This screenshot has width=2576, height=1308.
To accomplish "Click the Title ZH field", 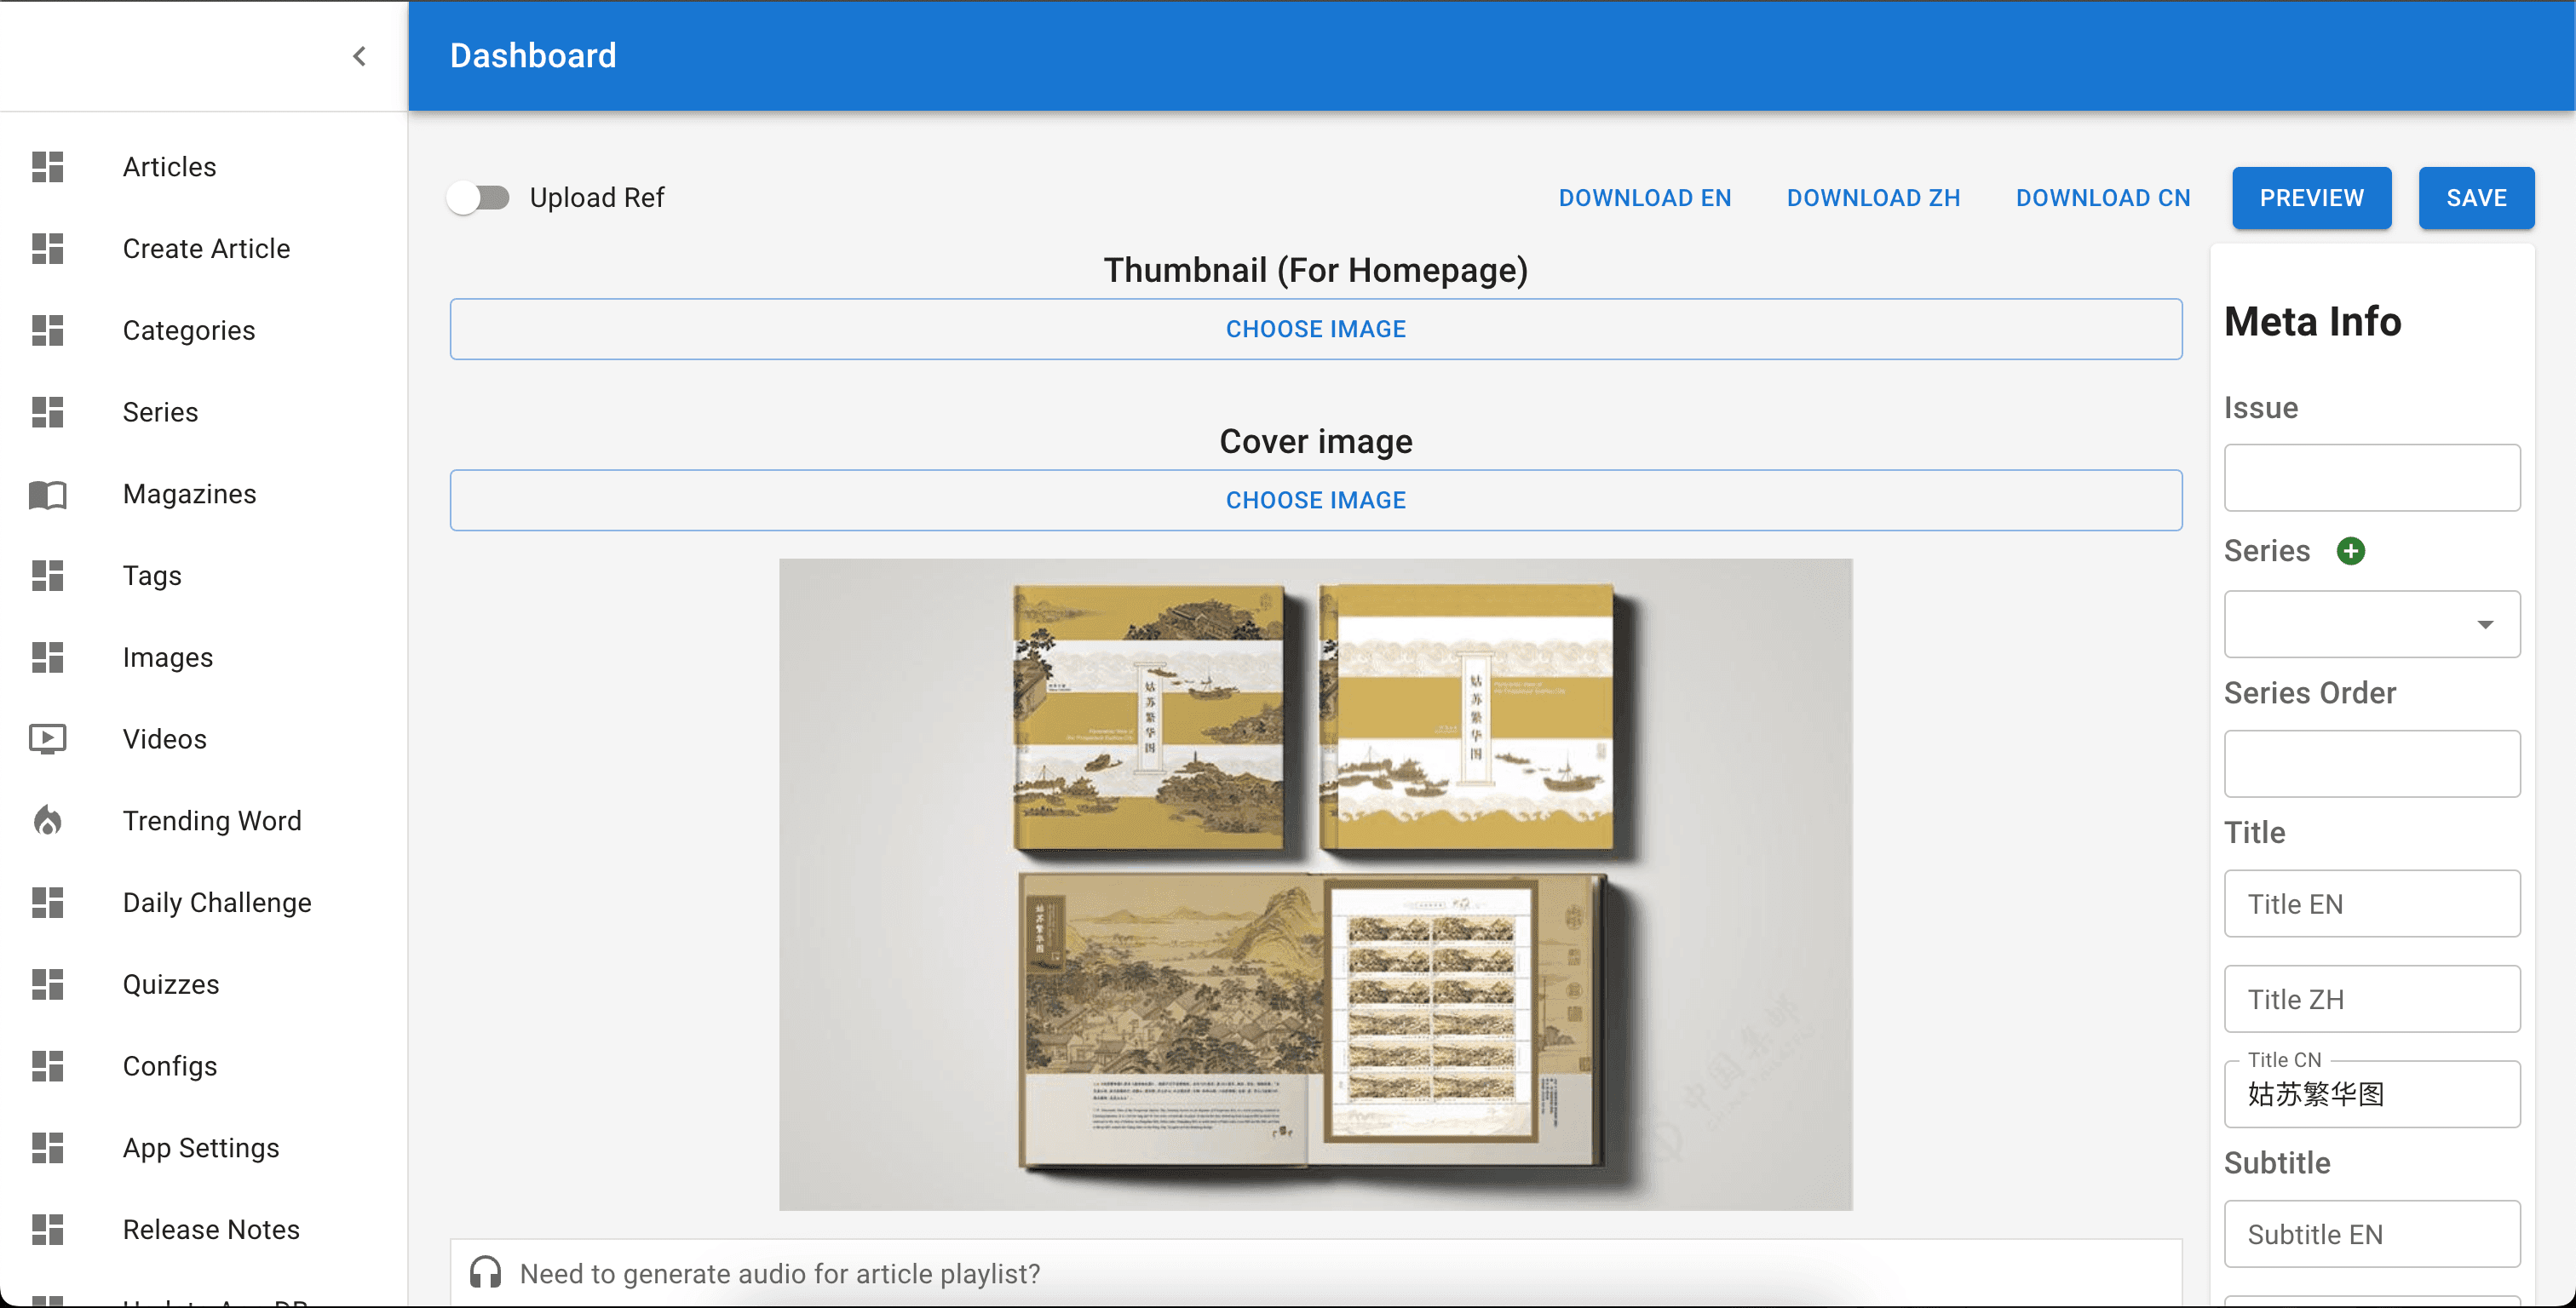I will (x=2372, y=999).
